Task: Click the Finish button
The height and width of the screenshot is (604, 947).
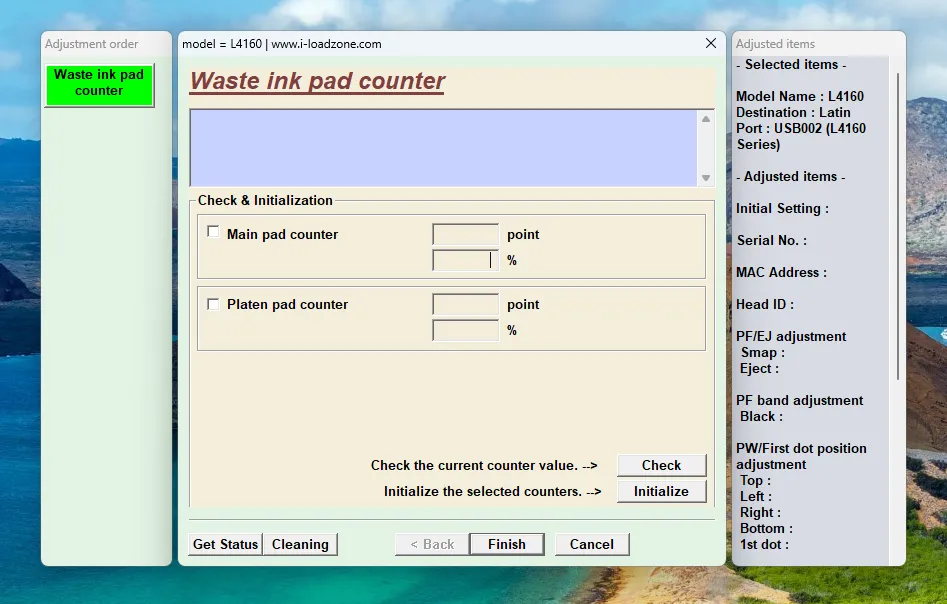Action: point(506,544)
